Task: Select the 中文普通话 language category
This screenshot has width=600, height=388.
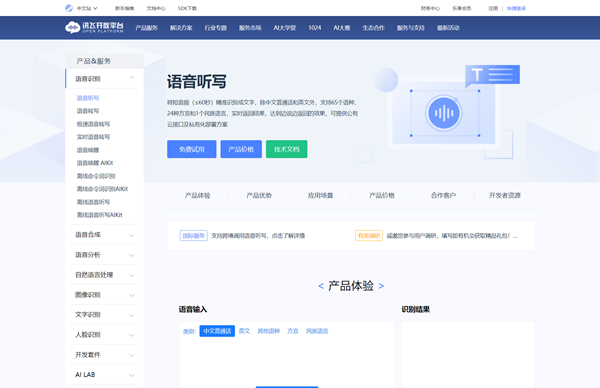Action: coord(217,331)
